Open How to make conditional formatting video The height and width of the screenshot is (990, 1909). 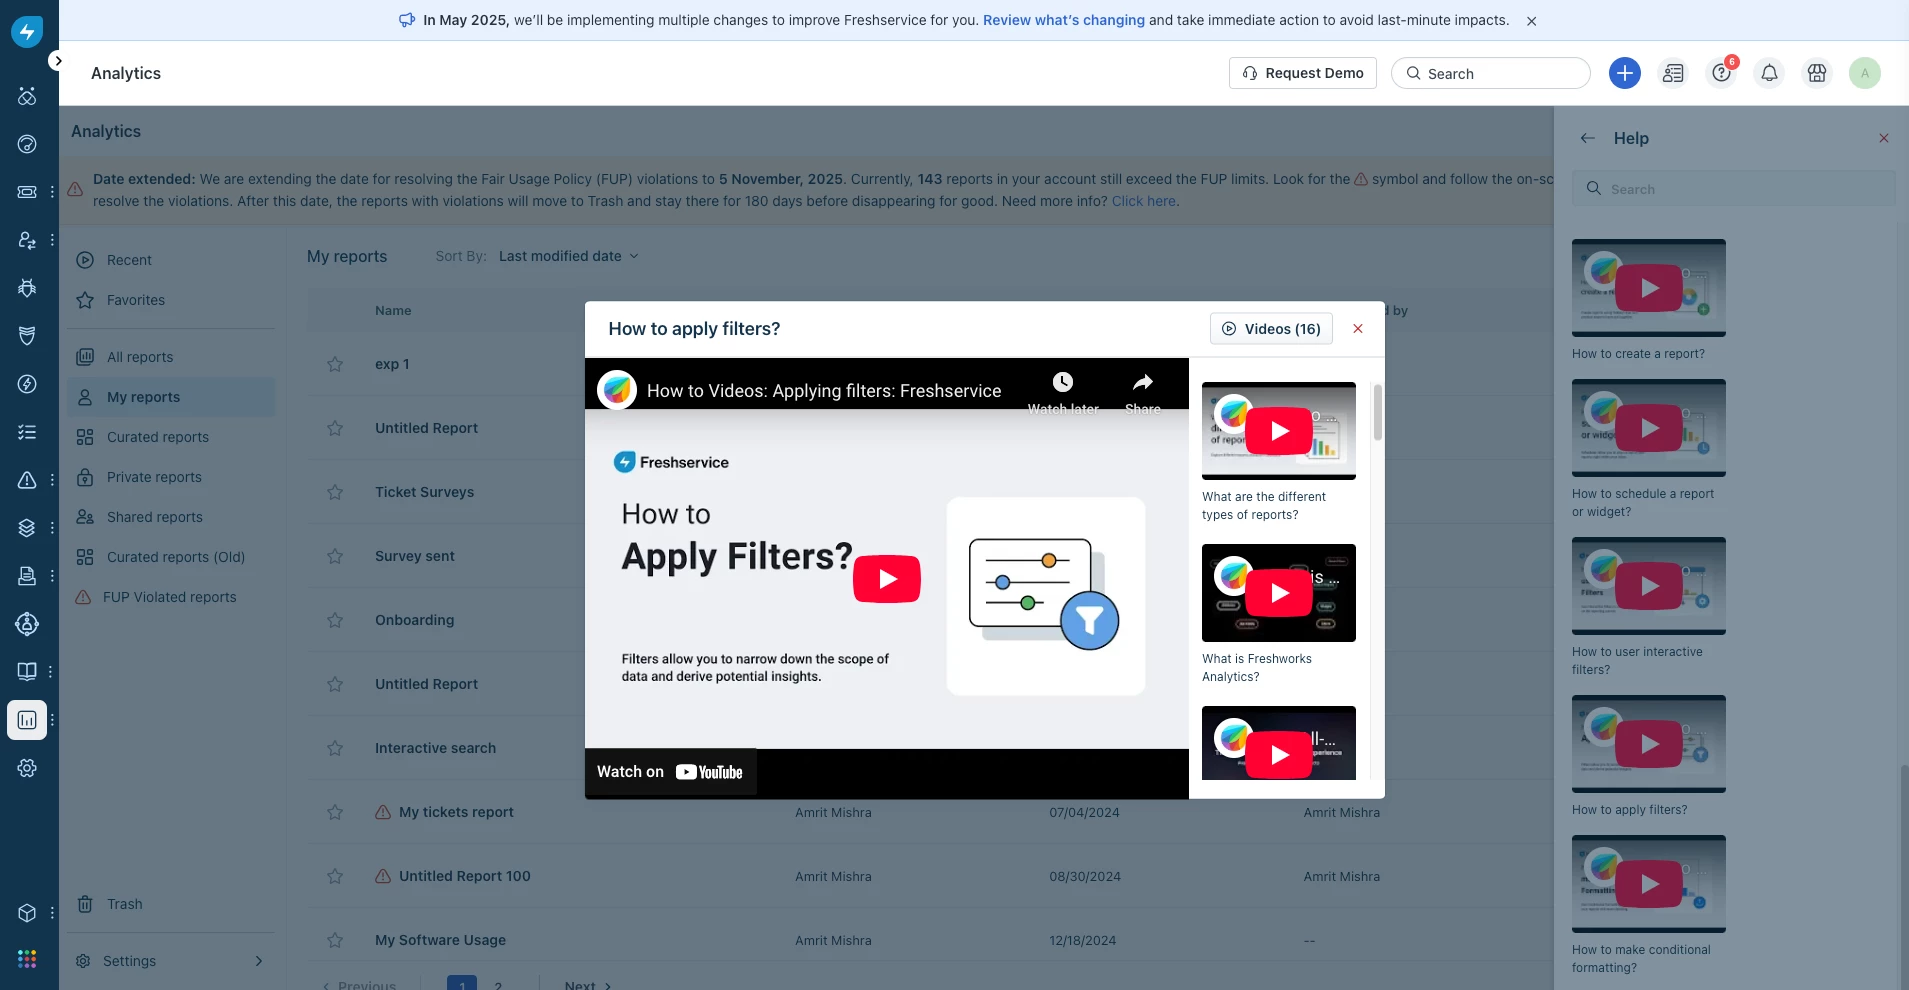(1649, 884)
